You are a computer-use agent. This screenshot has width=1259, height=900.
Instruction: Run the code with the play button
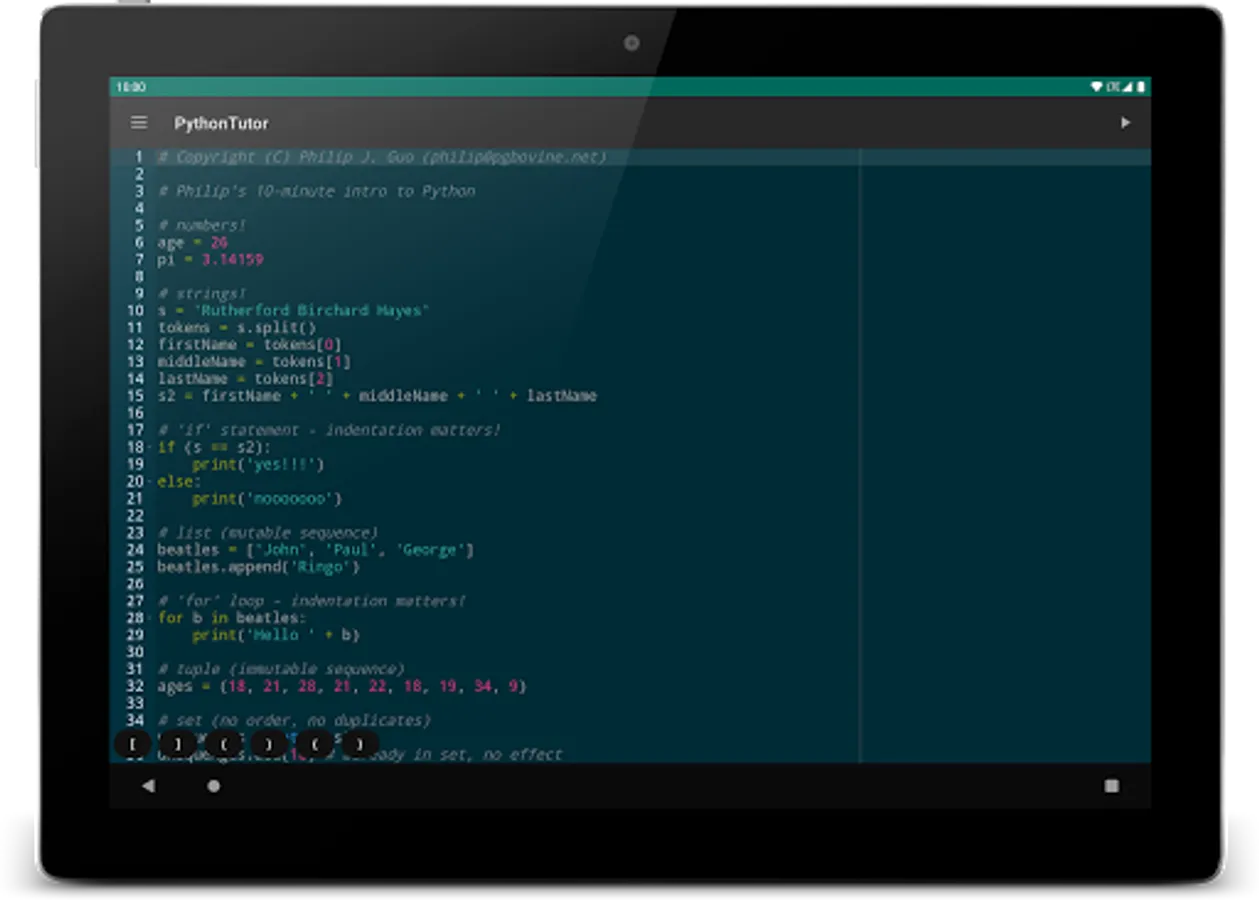point(1126,123)
